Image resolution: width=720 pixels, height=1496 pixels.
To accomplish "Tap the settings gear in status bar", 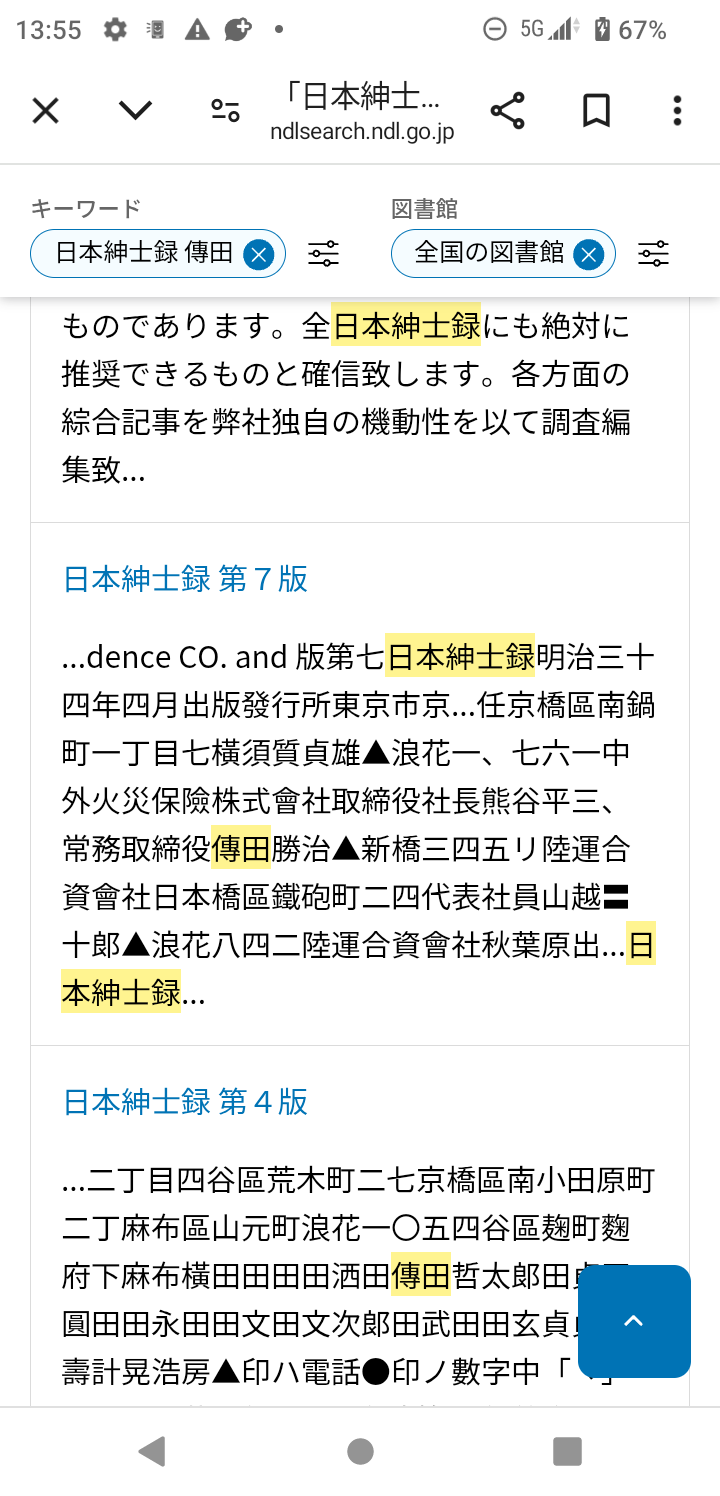I will [x=115, y=30].
